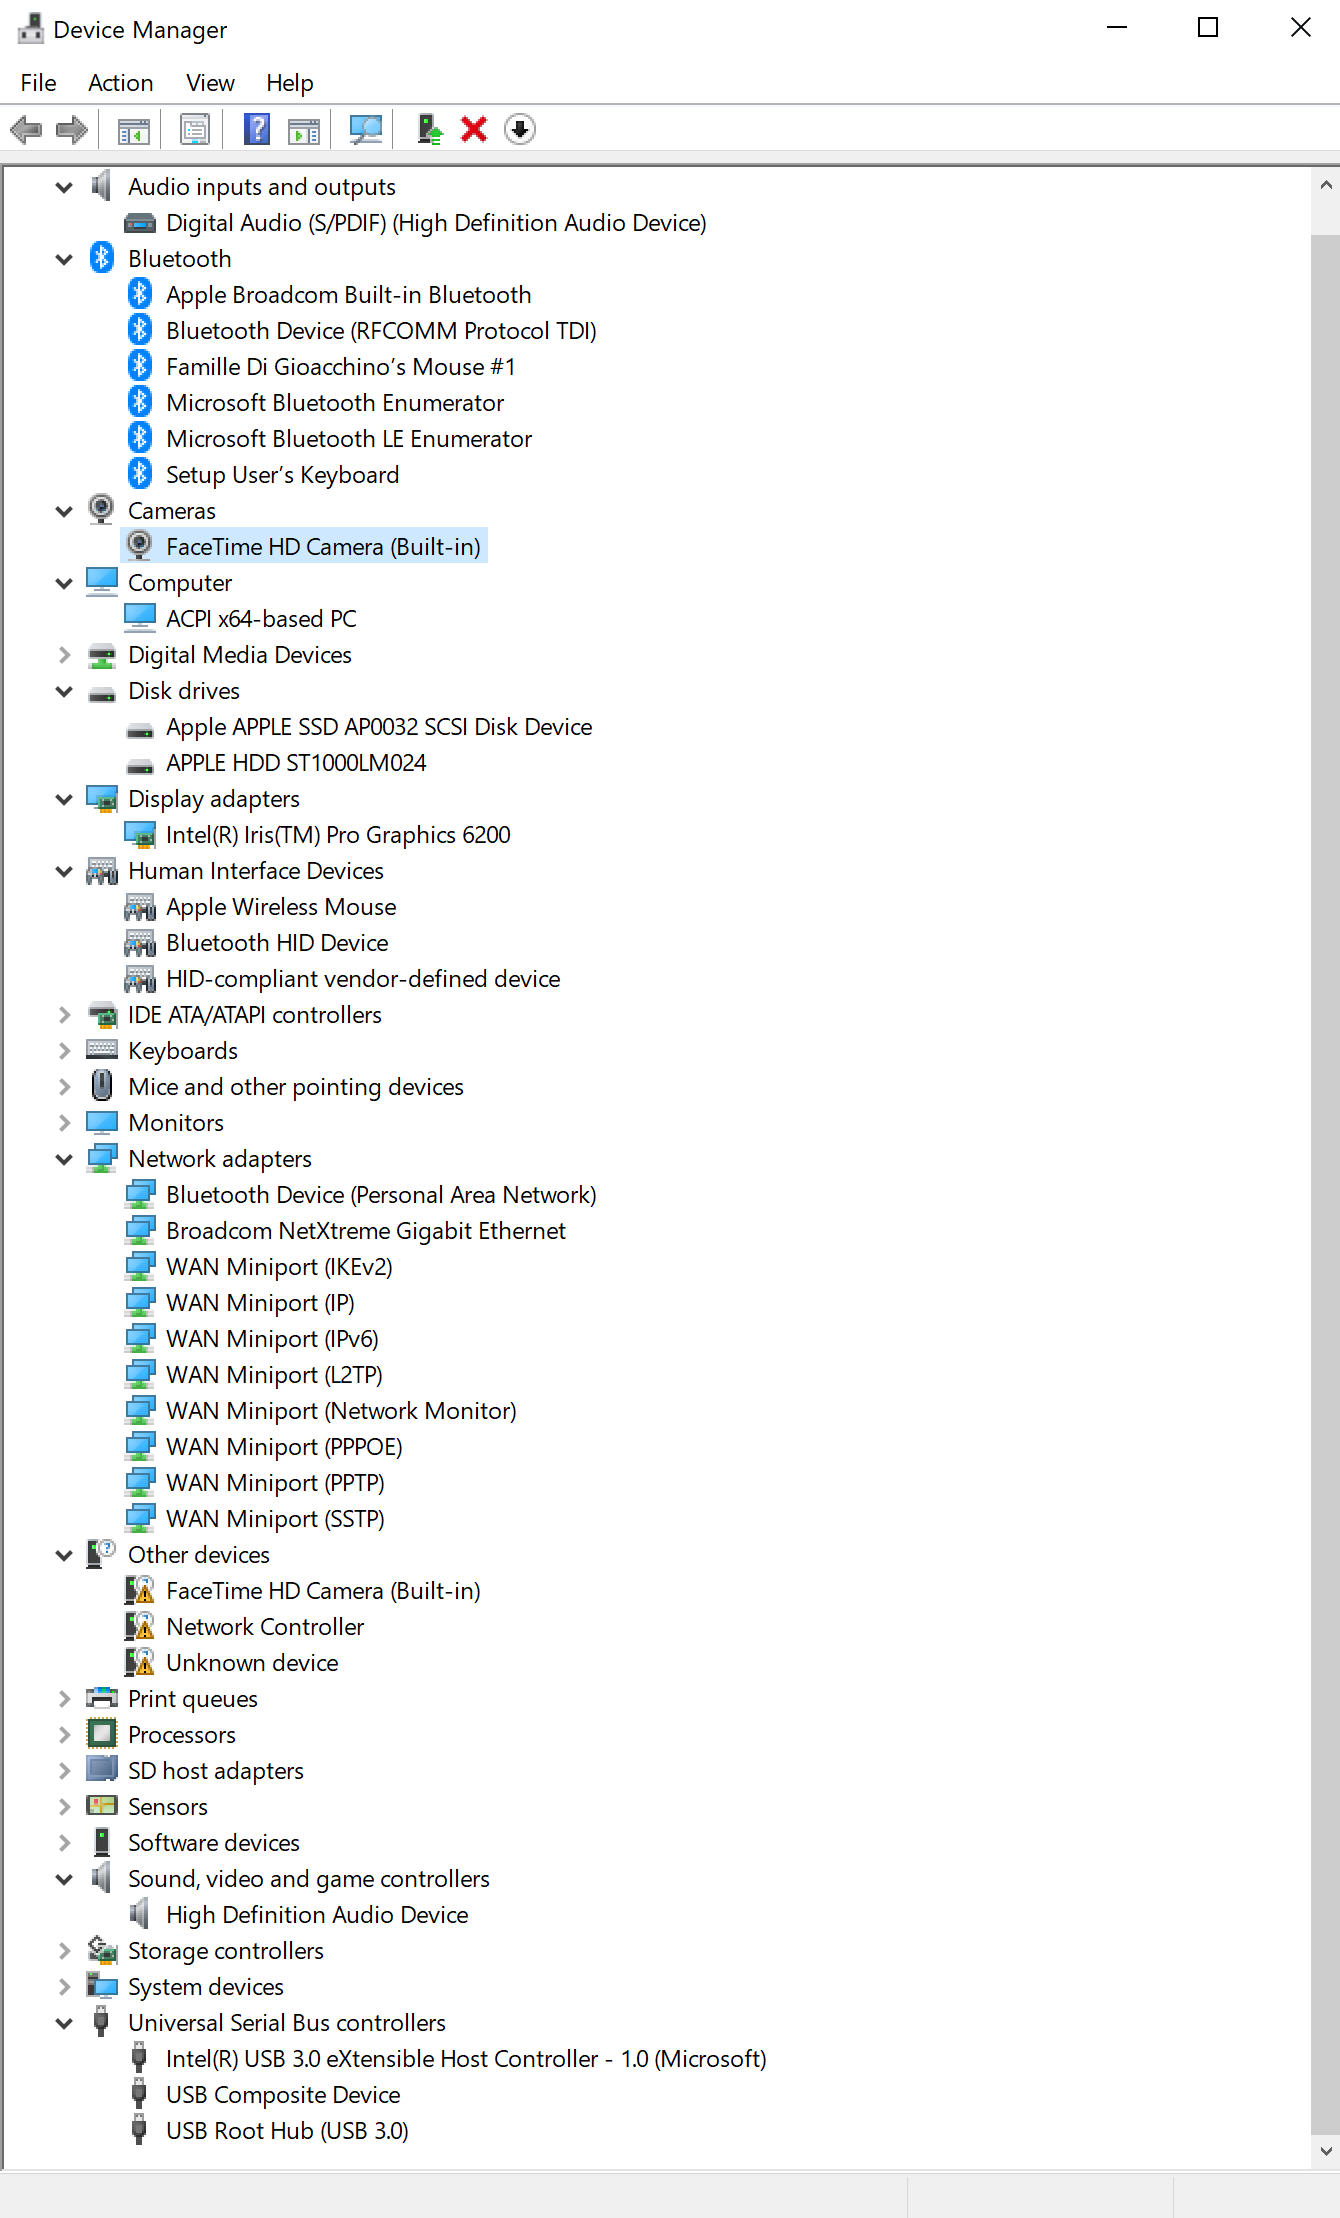Select Apple Wireless Mouse
1340x2218 pixels.
pyautogui.click(x=281, y=907)
